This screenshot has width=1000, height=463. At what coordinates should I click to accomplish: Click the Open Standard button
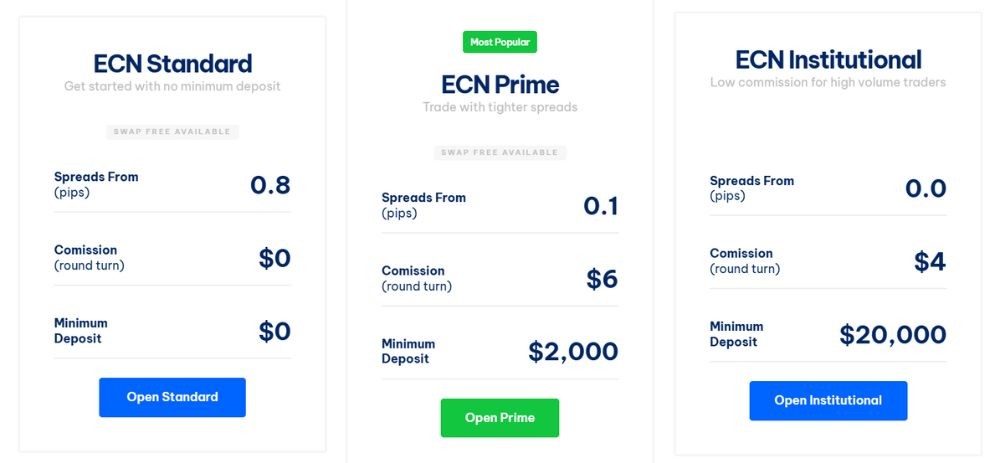coord(172,397)
